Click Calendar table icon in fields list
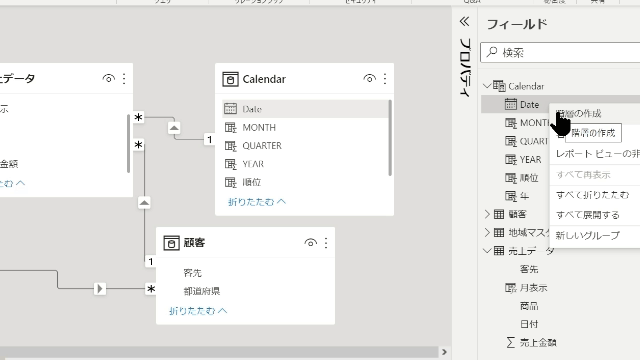This screenshot has width=640, height=360. click(499, 86)
